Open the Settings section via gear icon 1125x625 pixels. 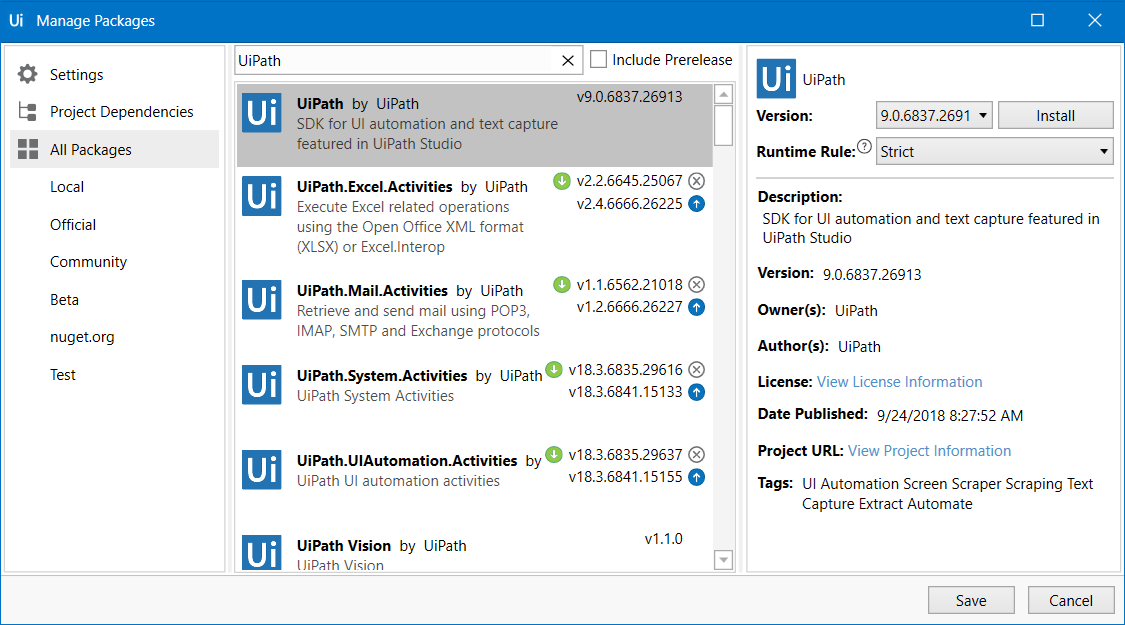click(x=25, y=74)
